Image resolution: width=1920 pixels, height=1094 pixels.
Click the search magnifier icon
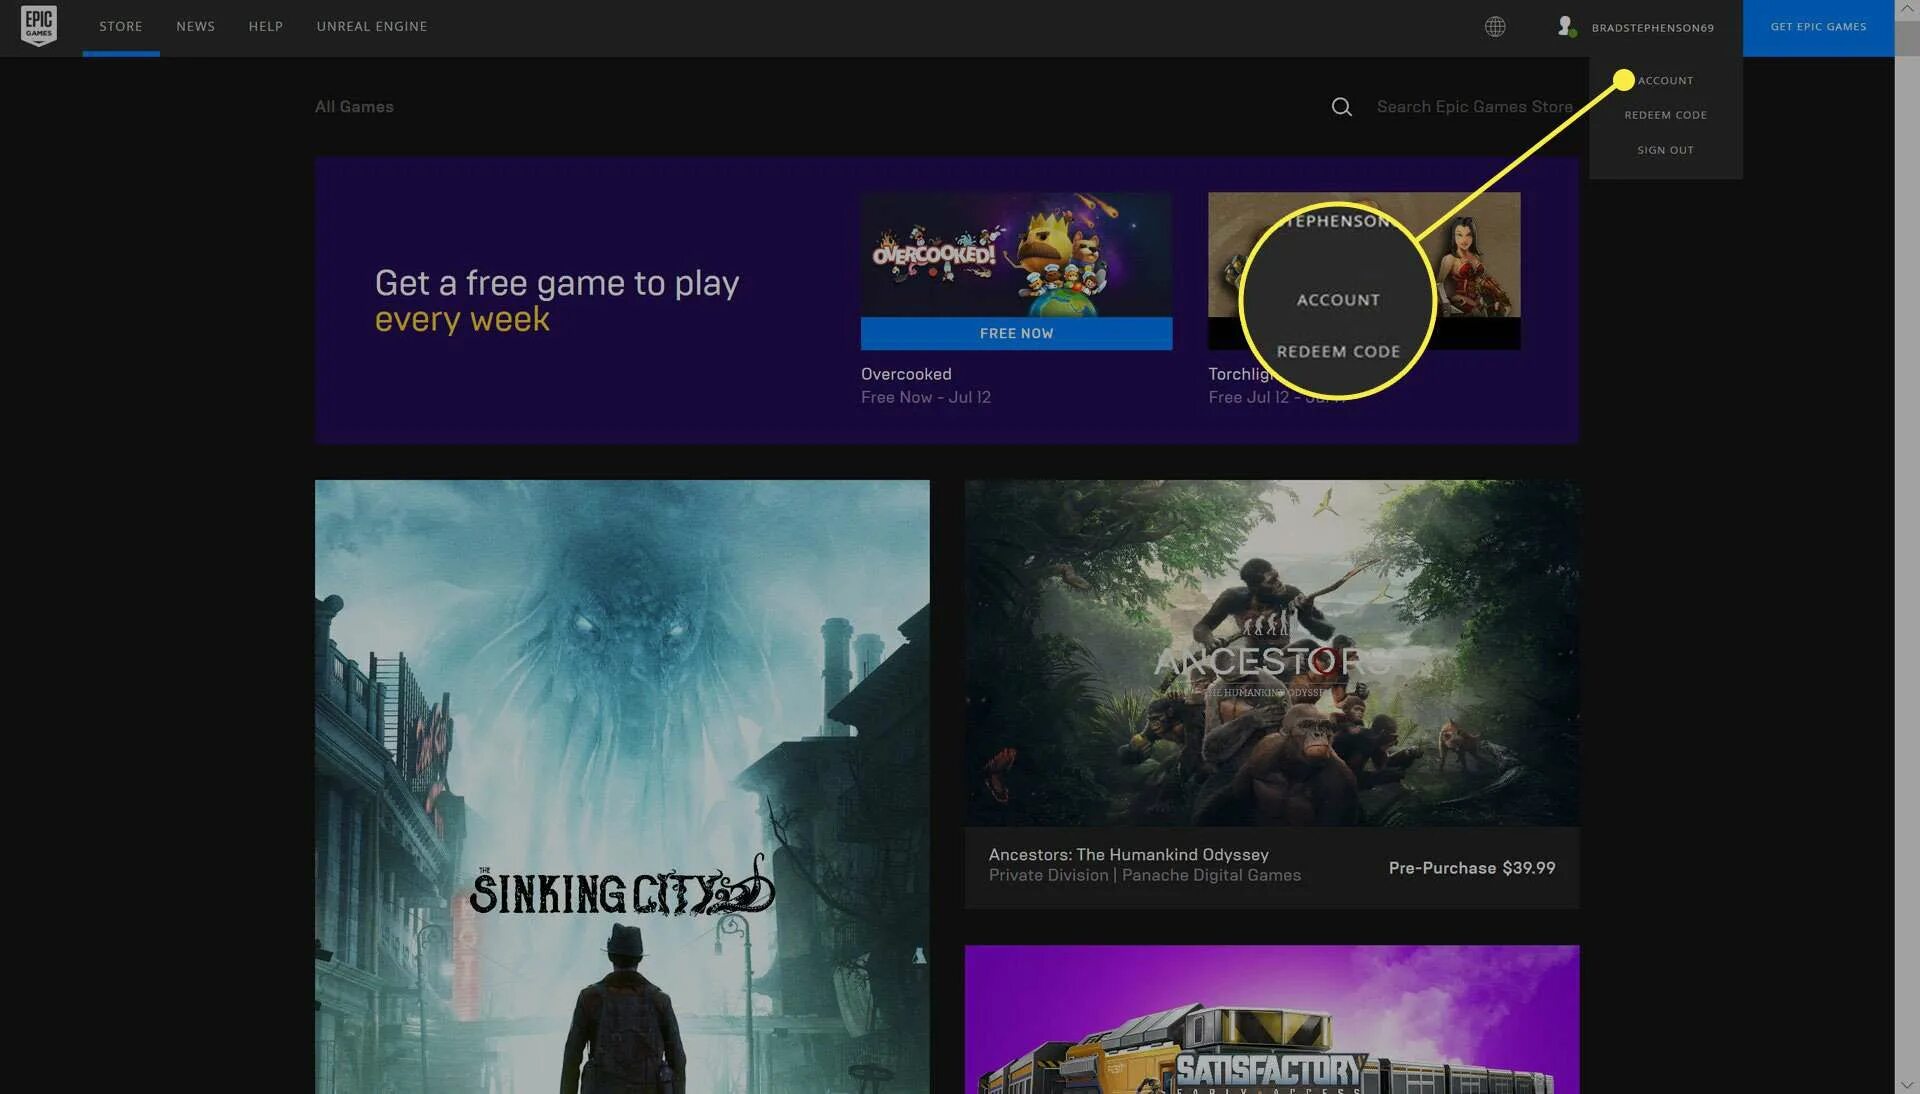pyautogui.click(x=1341, y=107)
